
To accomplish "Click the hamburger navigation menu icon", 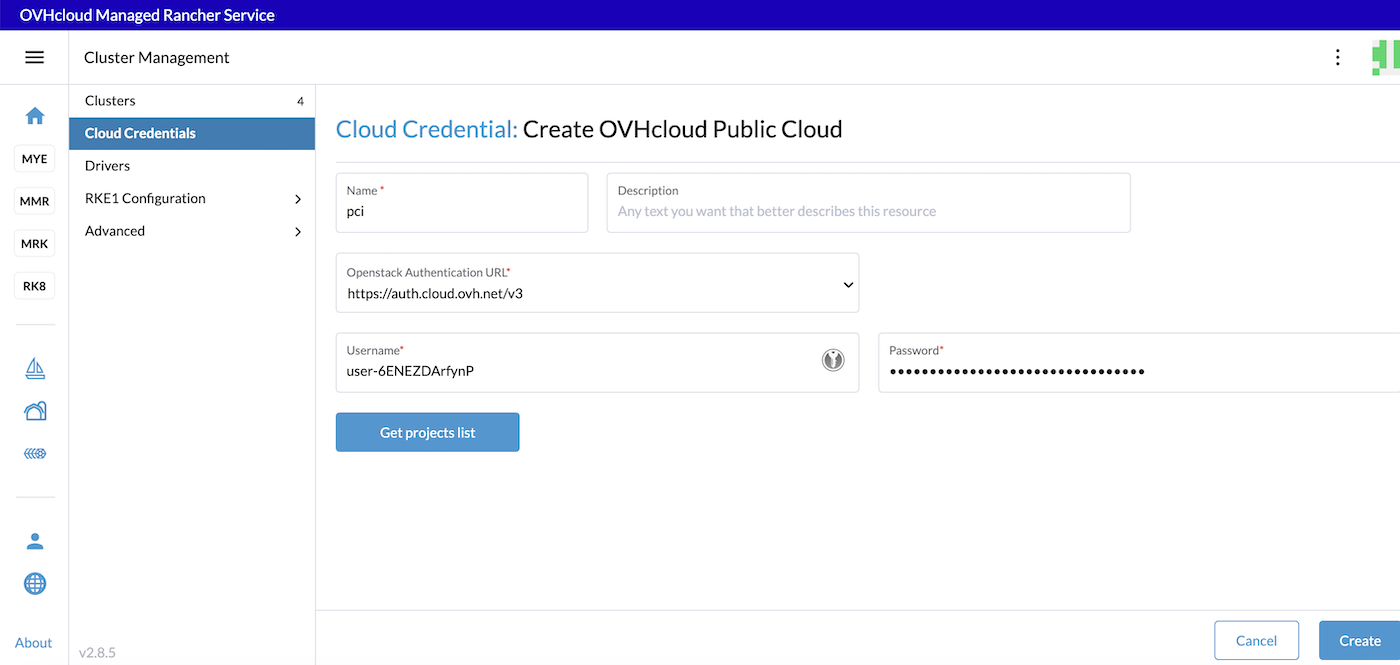I will point(34,57).
